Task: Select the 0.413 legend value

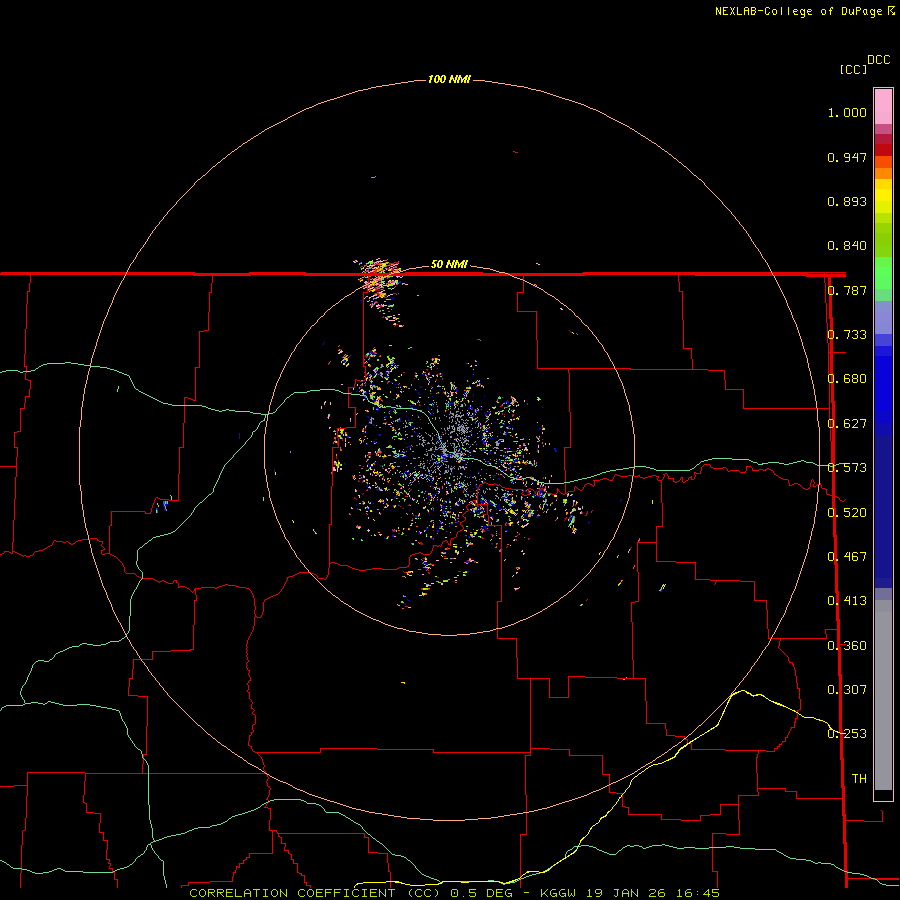Action: click(847, 601)
